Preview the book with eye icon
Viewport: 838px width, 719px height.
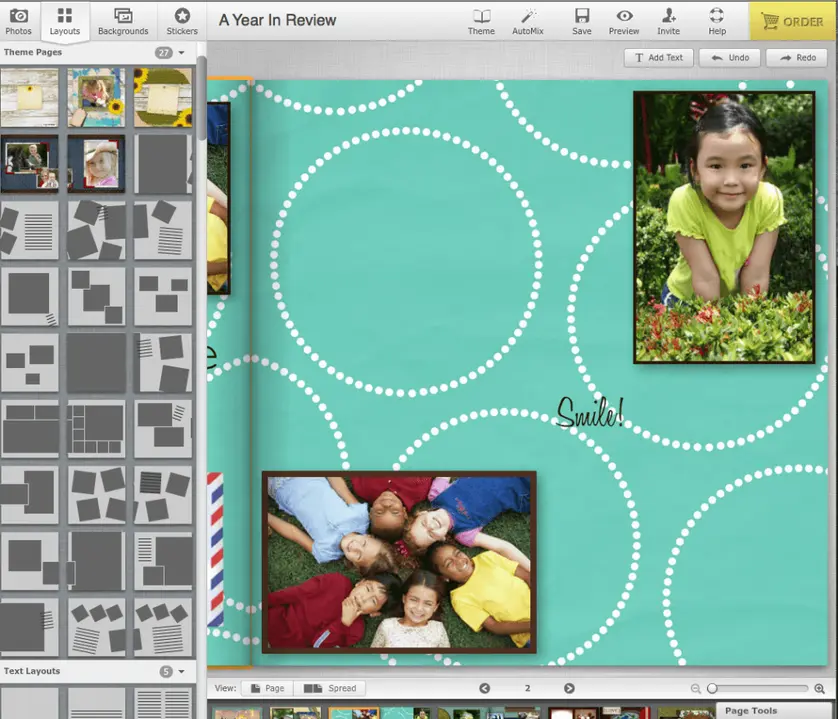pos(624,21)
